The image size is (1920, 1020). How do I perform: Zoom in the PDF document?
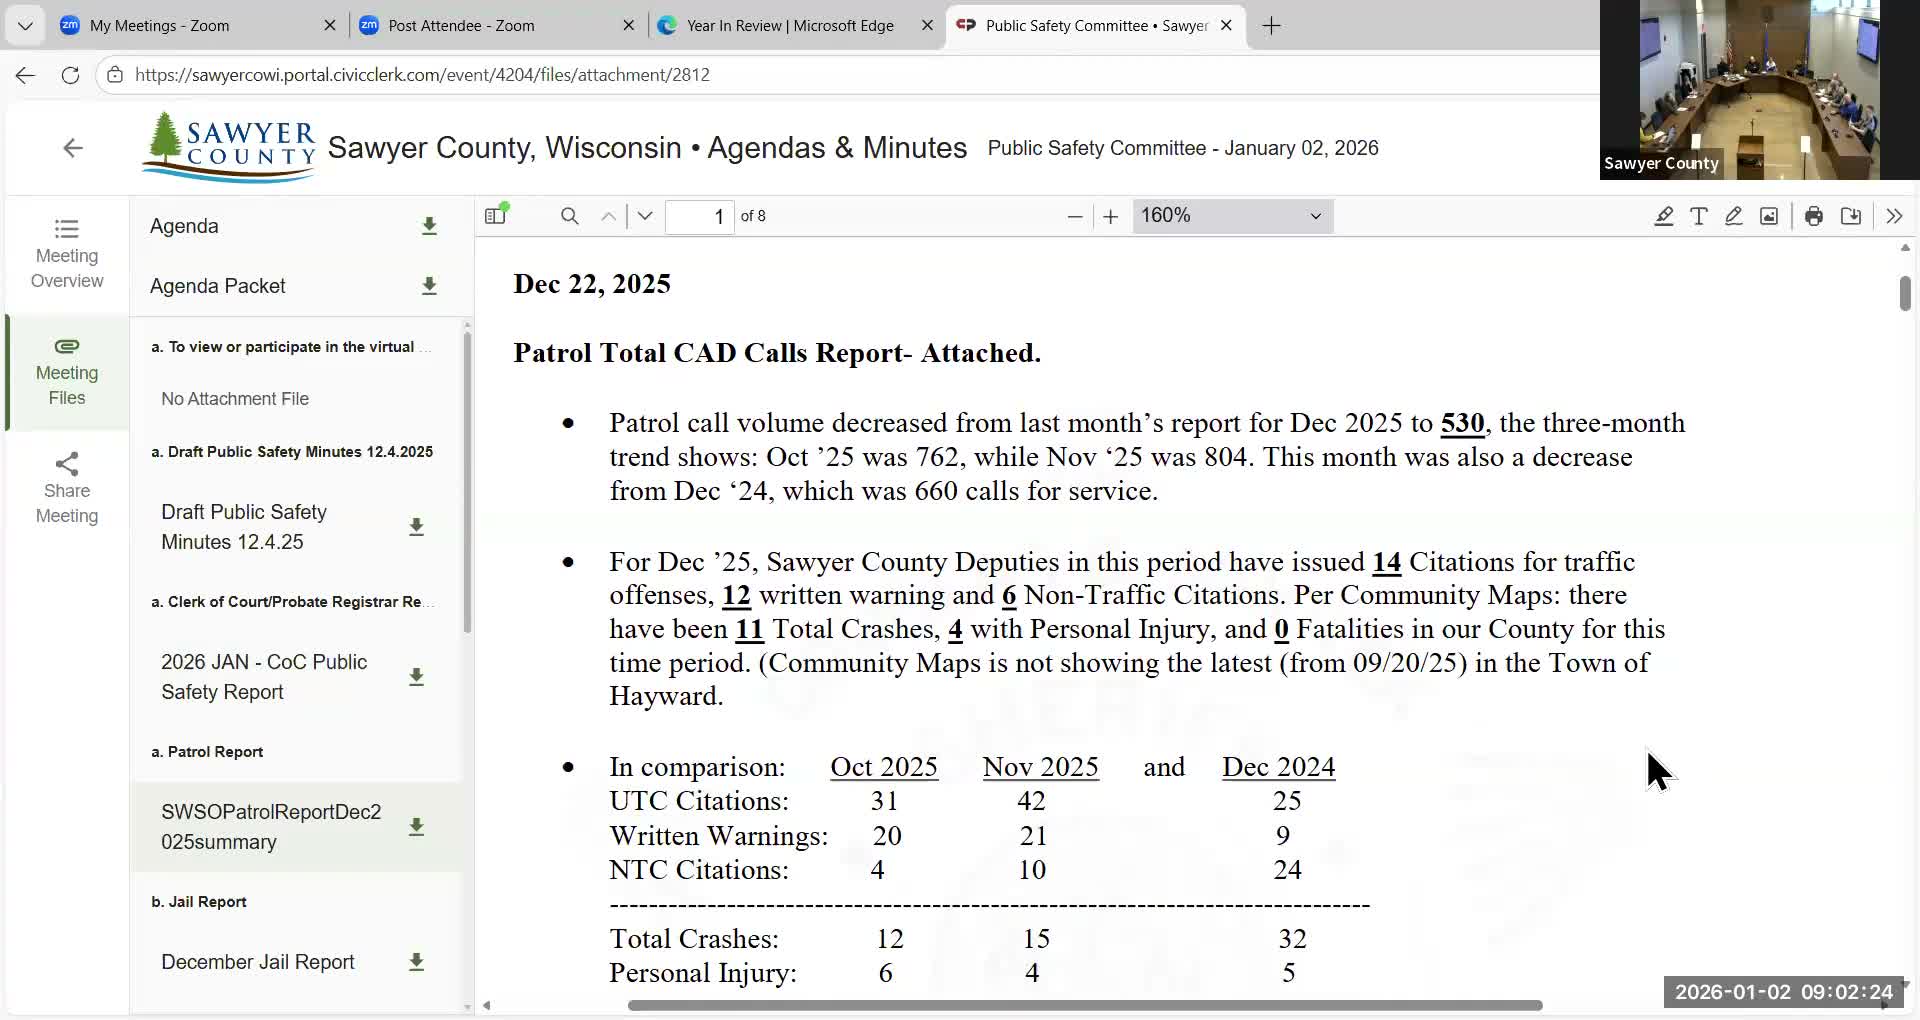[x=1110, y=216]
